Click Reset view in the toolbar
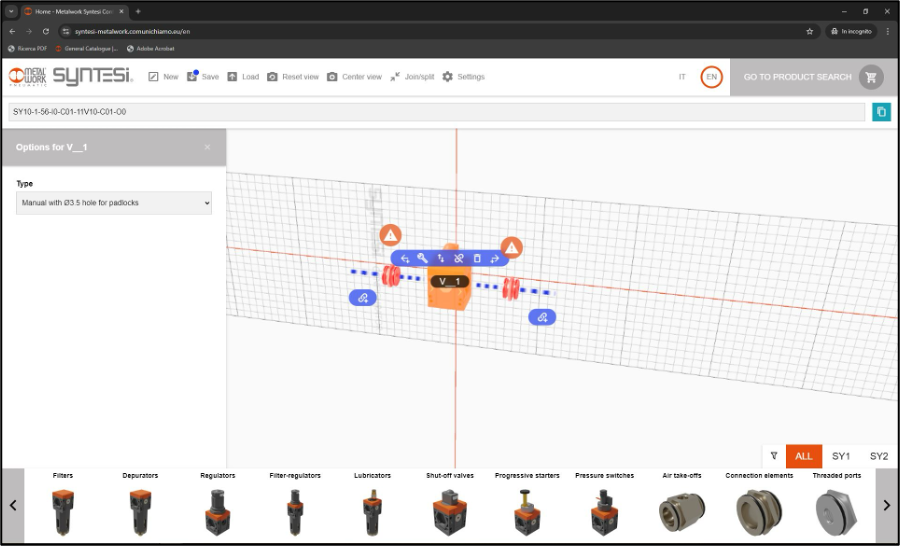The height and width of the screenshot is (546, 900). coord(292,77)
